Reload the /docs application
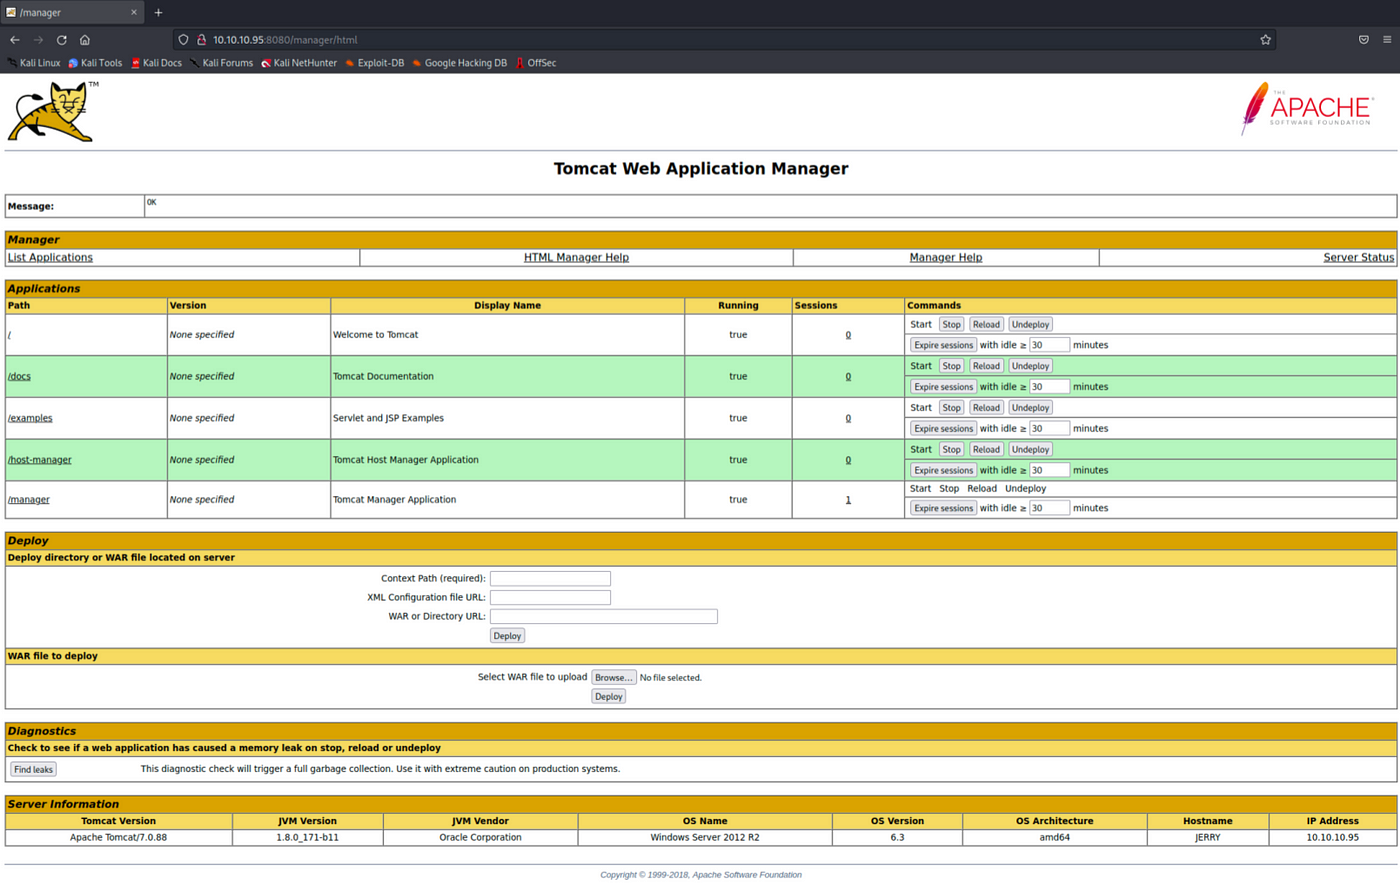The height and width of the screenshot is (894, 1400). coord(986,366)
